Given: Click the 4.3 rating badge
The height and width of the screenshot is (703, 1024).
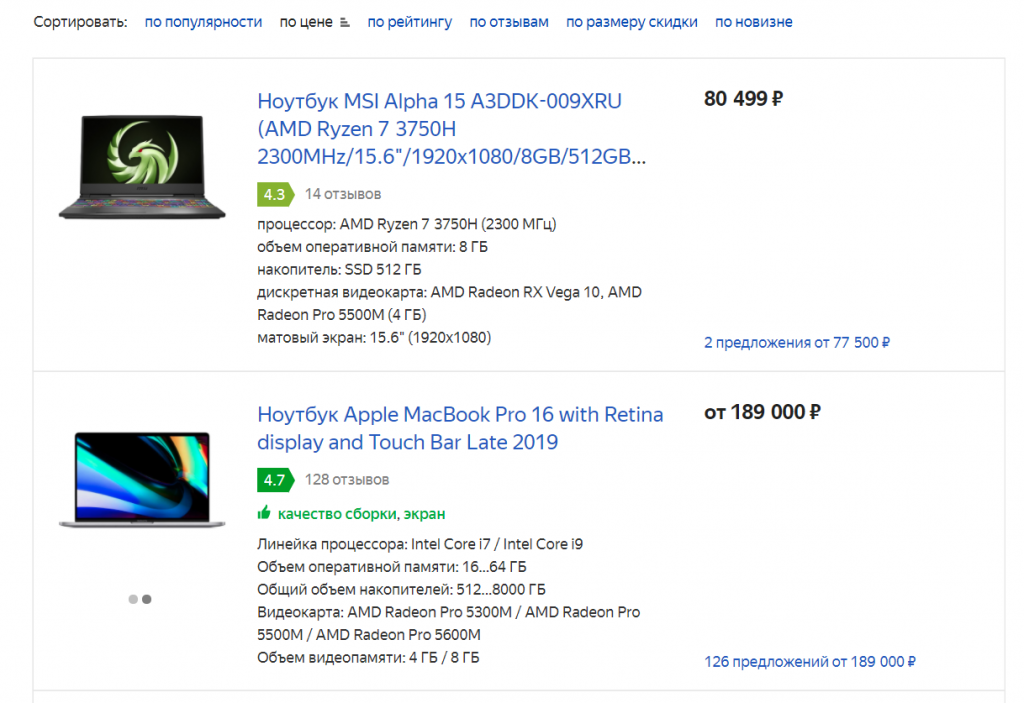Looking at the screenshot, I should (x=274, y=194).
